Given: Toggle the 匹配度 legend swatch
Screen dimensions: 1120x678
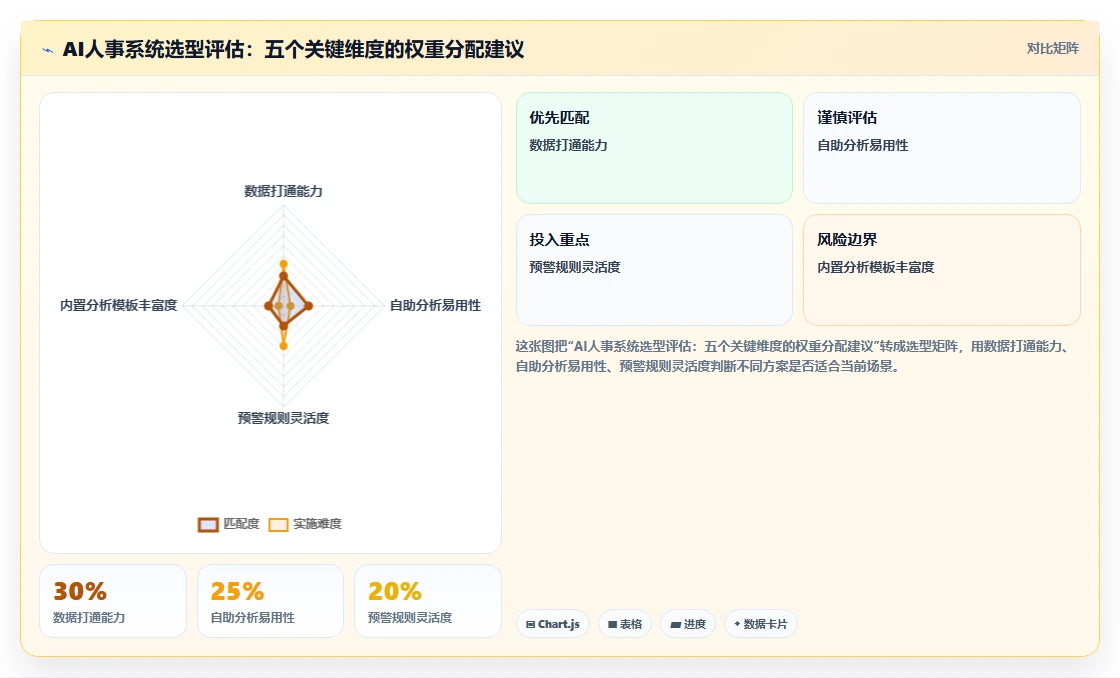Looking at the screenshot, I should [x=208, y=524].
